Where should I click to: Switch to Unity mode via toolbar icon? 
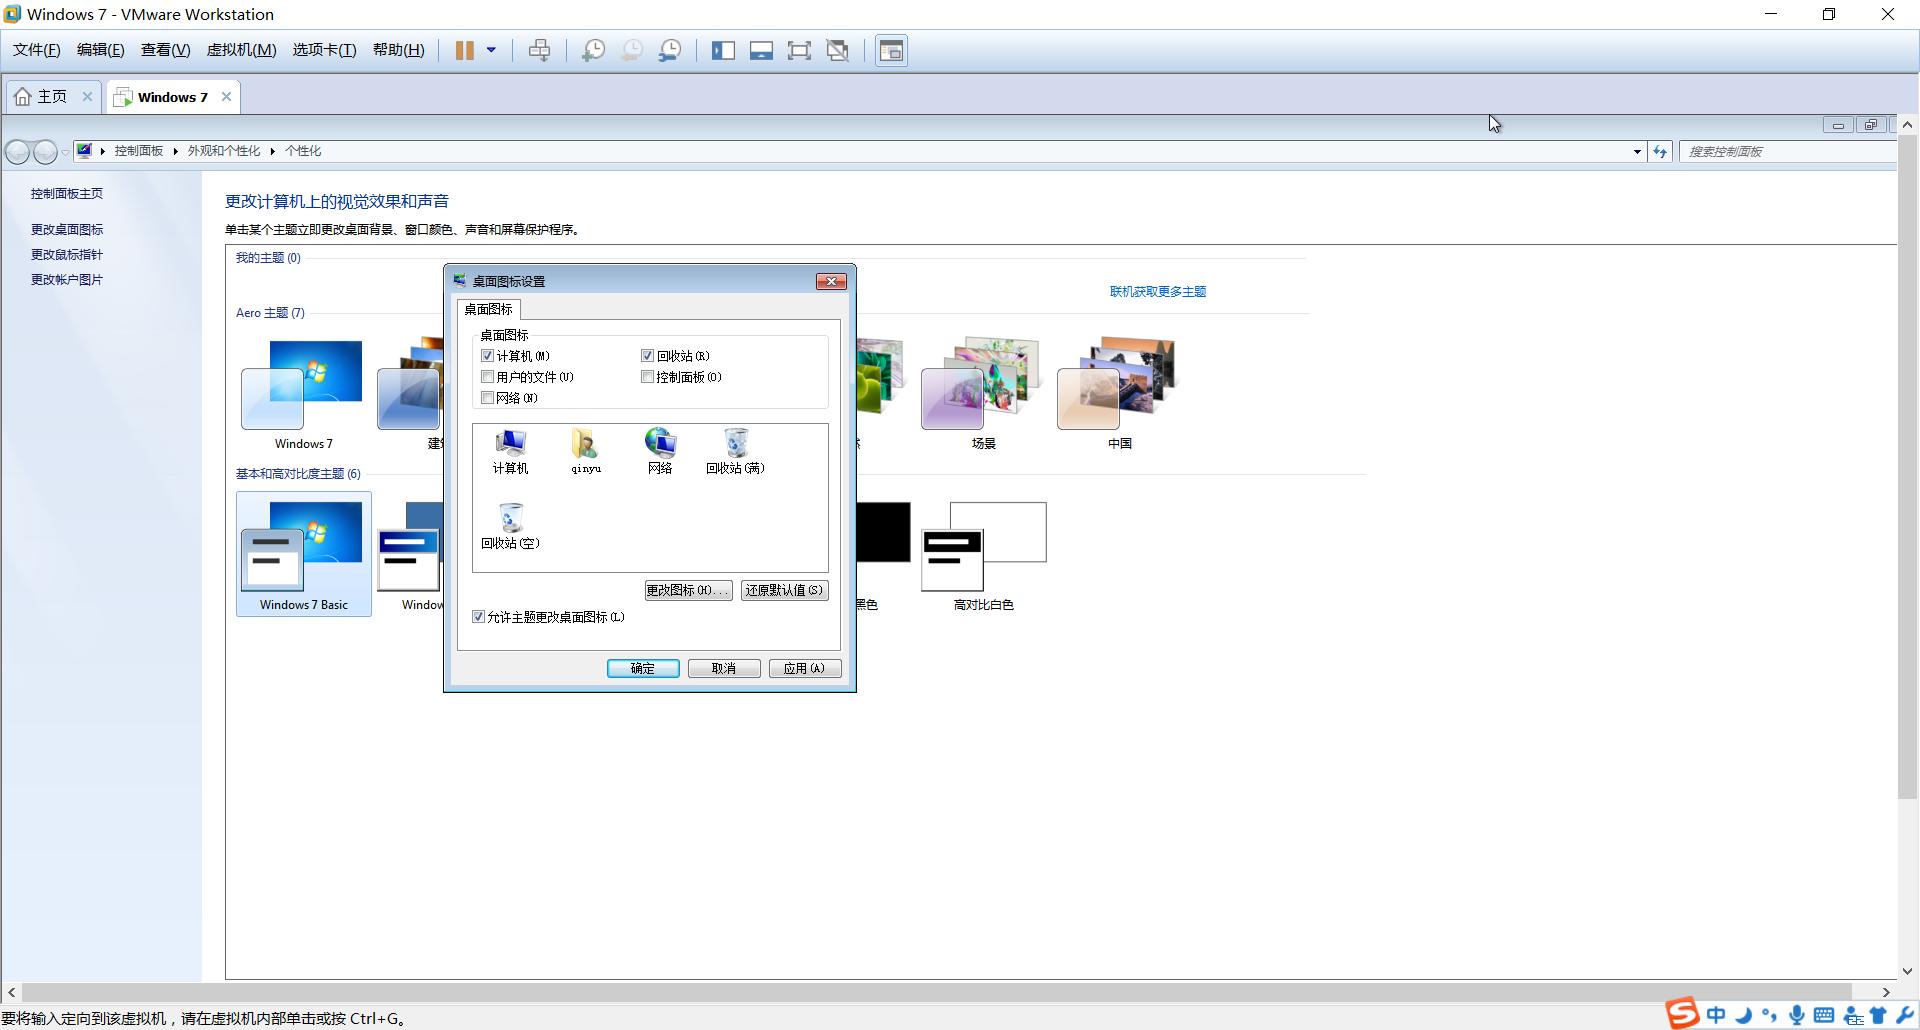(838, 50)
